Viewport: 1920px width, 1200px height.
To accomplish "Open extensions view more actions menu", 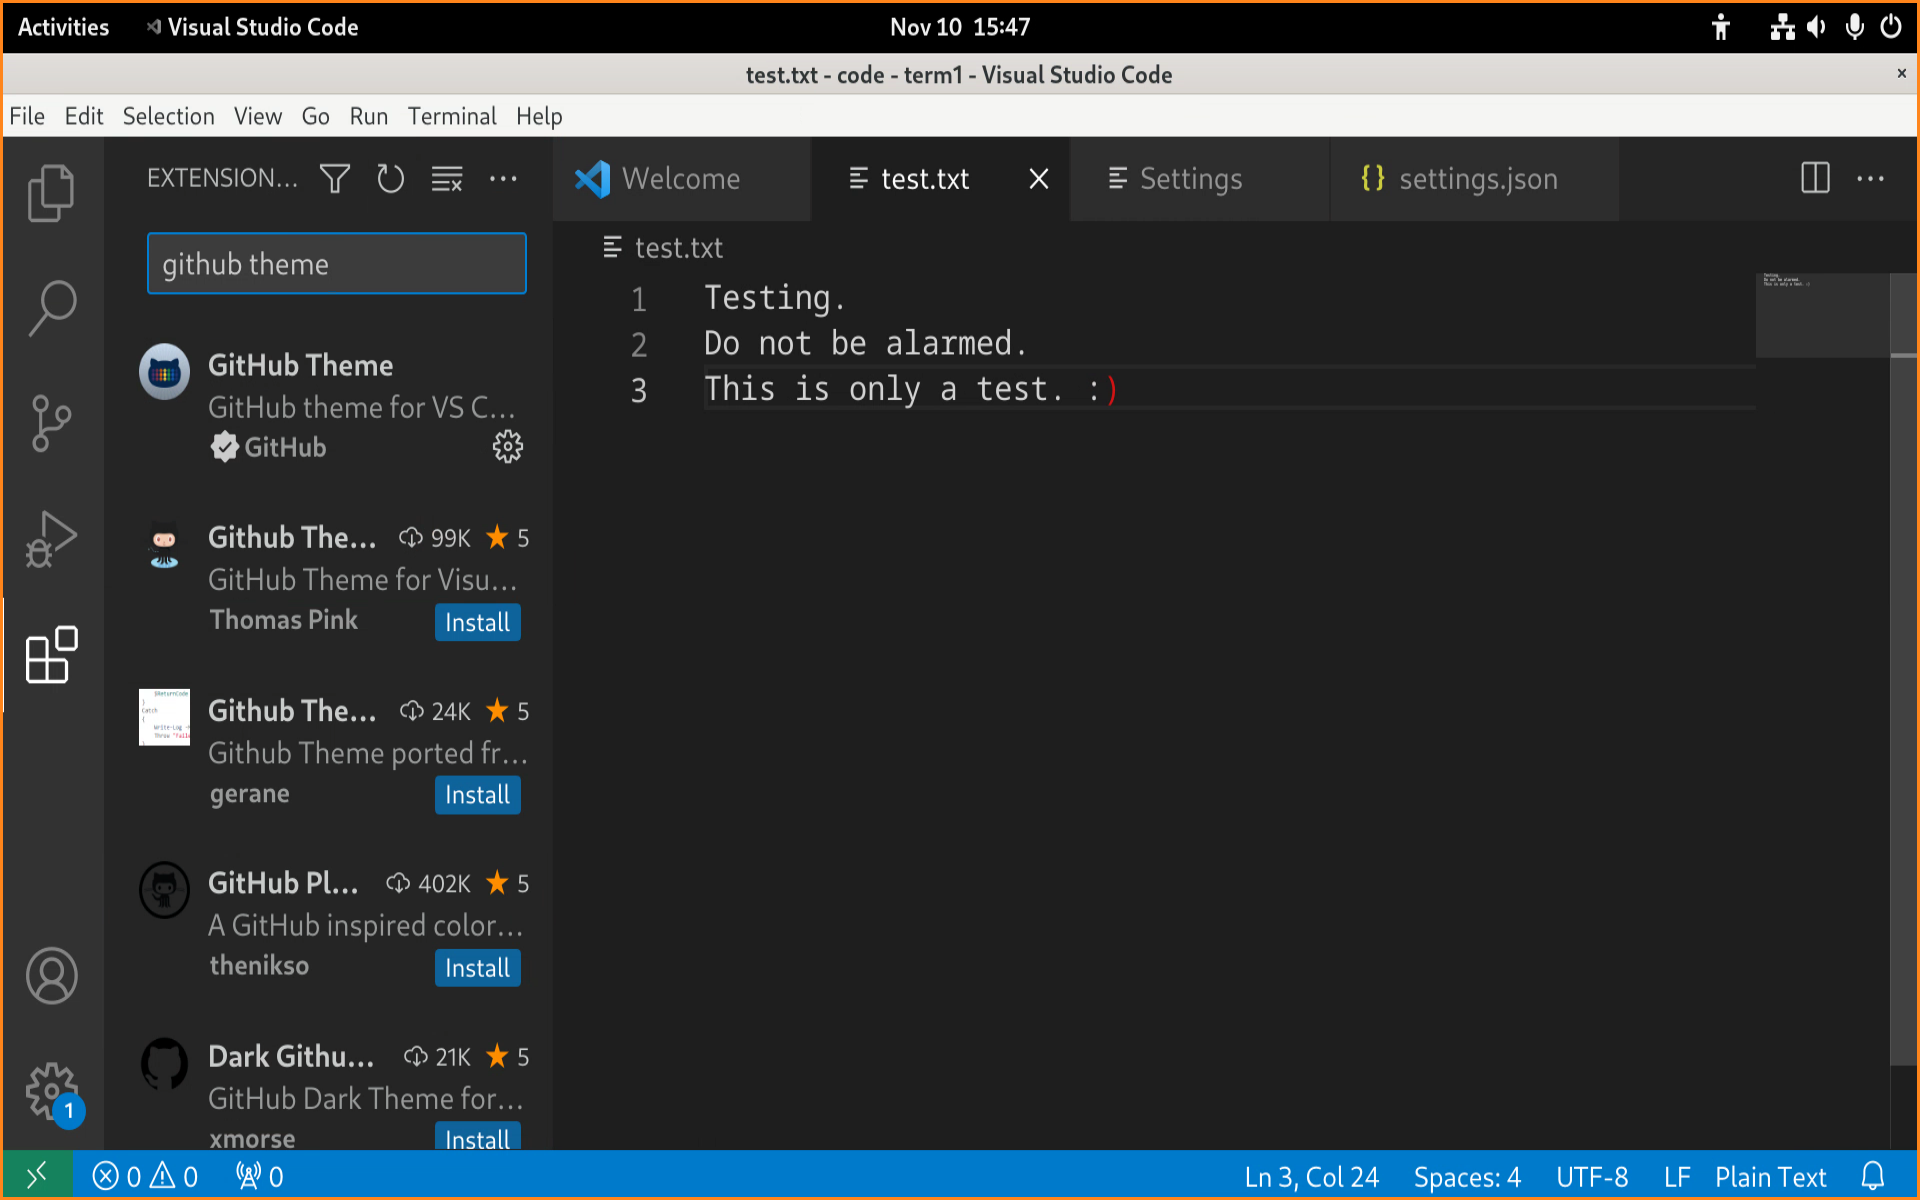I will point(503,179).
